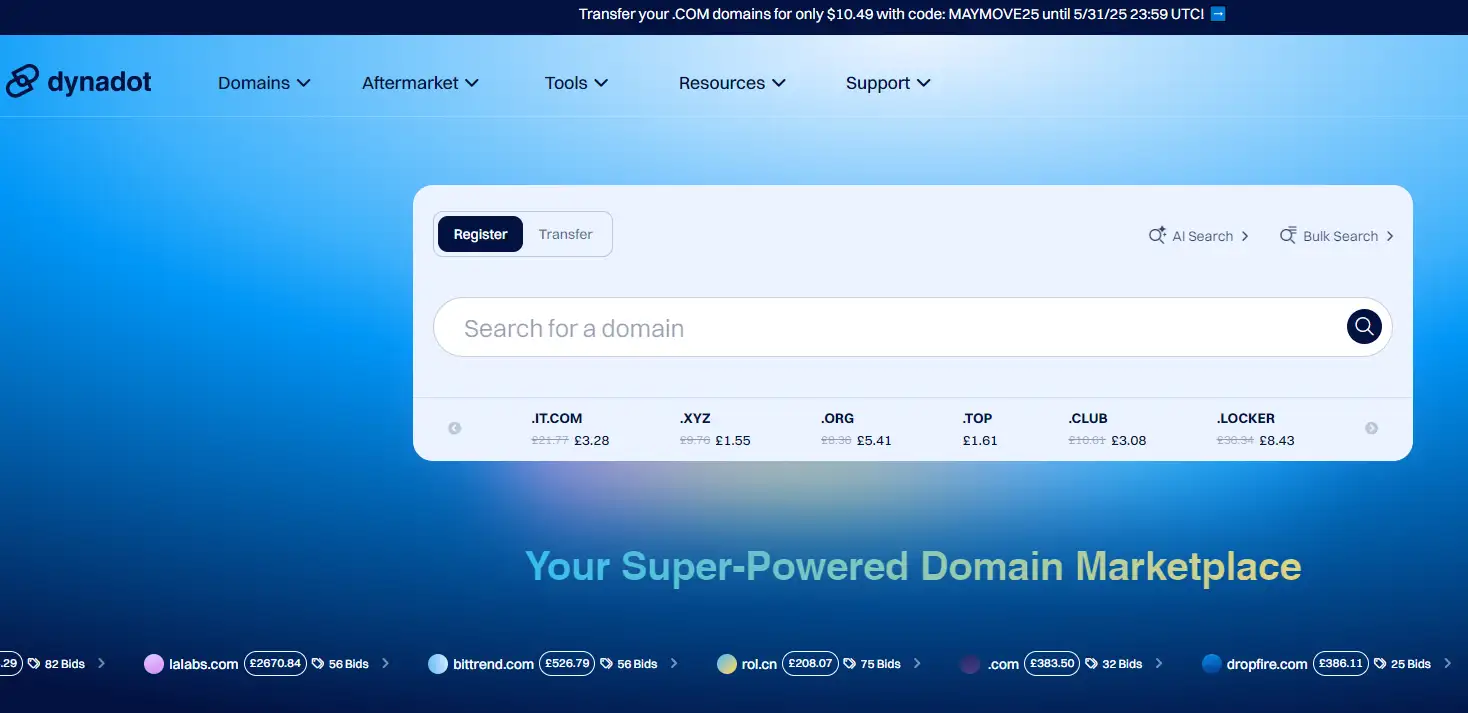Click chevron after bittrend.com 56 Bids
This screenshot has height=713, width=1468.
click(x=674, y=663)
